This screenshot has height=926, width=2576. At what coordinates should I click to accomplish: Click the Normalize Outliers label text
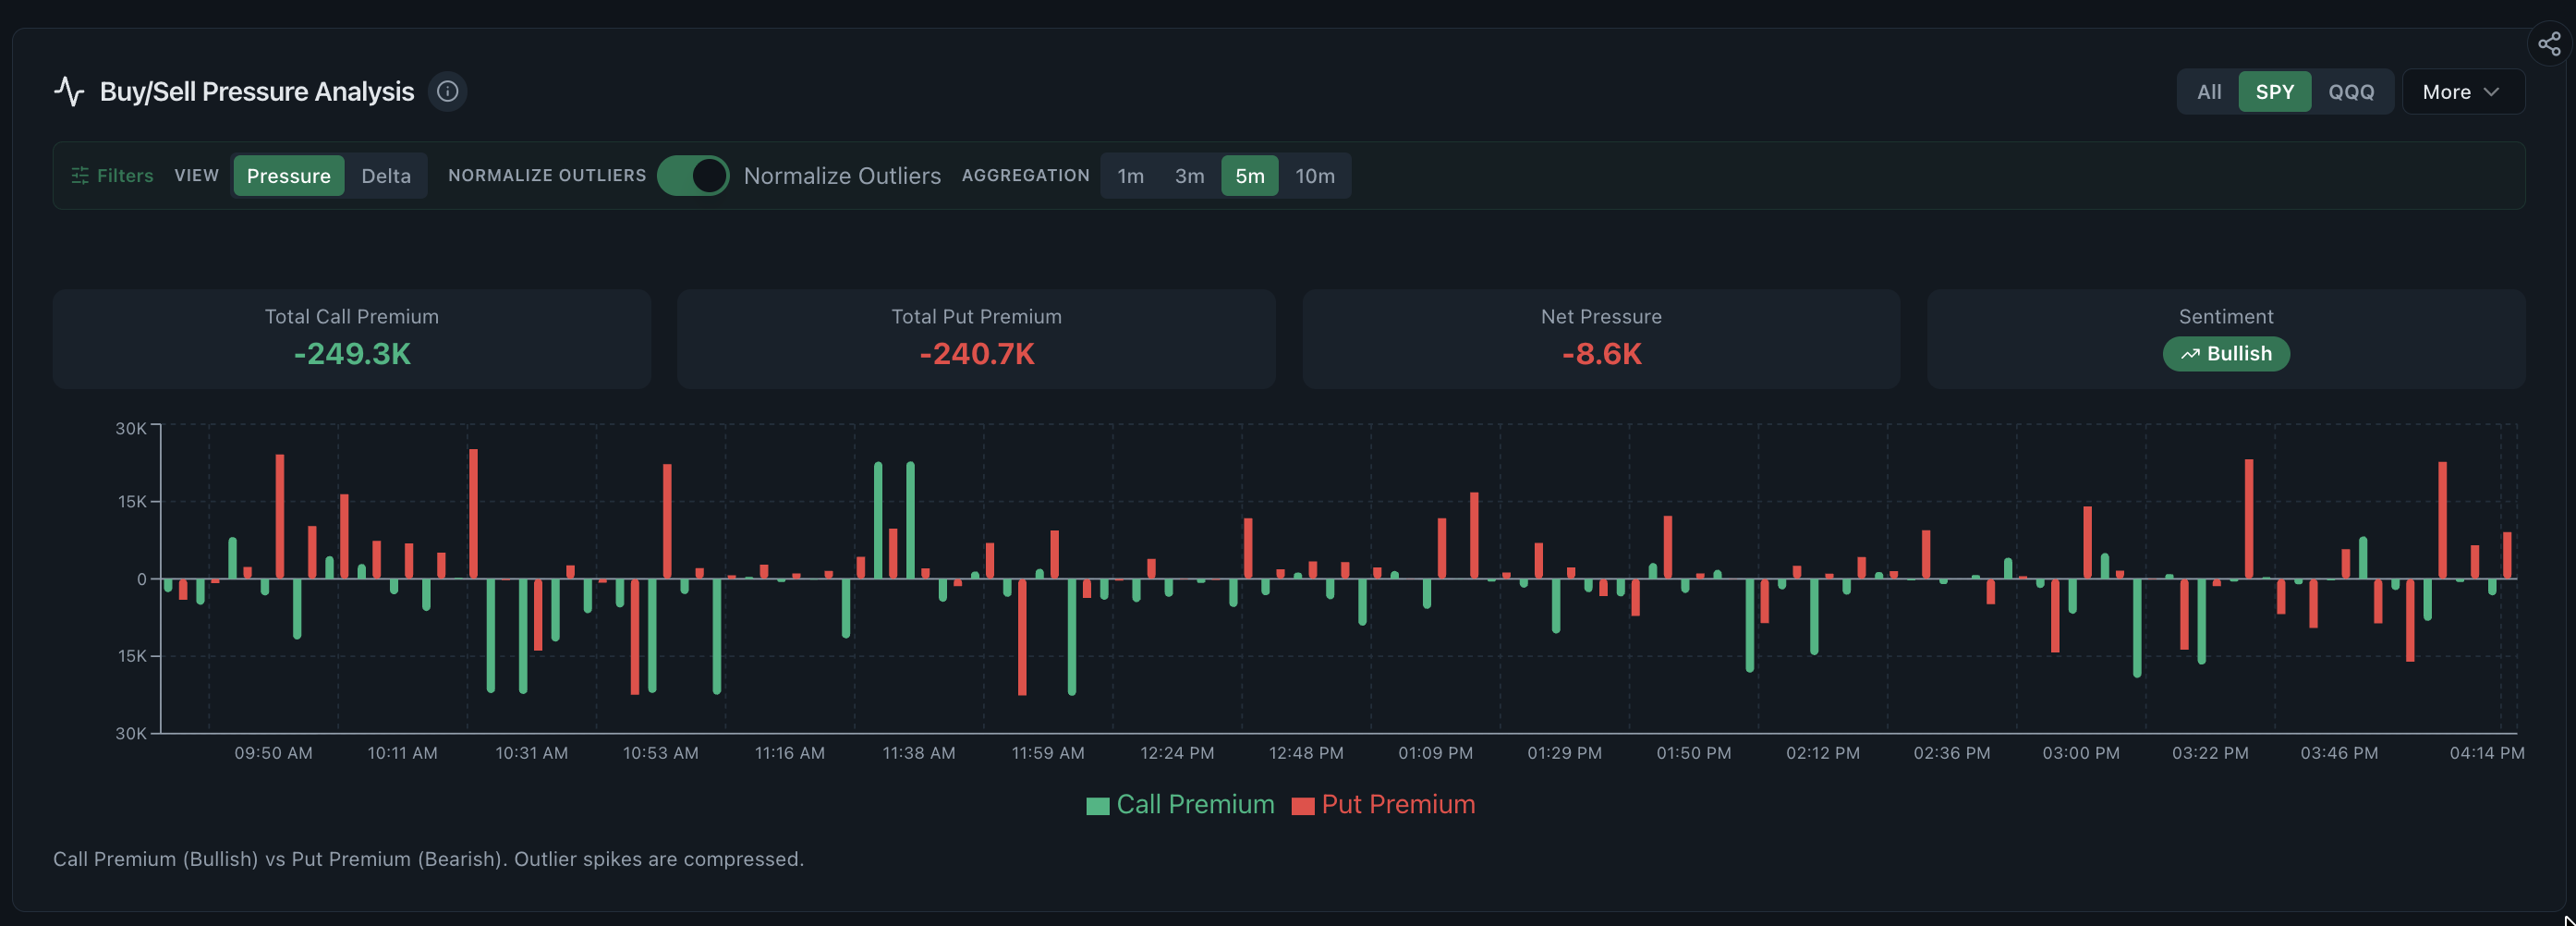tap(842, 175)
